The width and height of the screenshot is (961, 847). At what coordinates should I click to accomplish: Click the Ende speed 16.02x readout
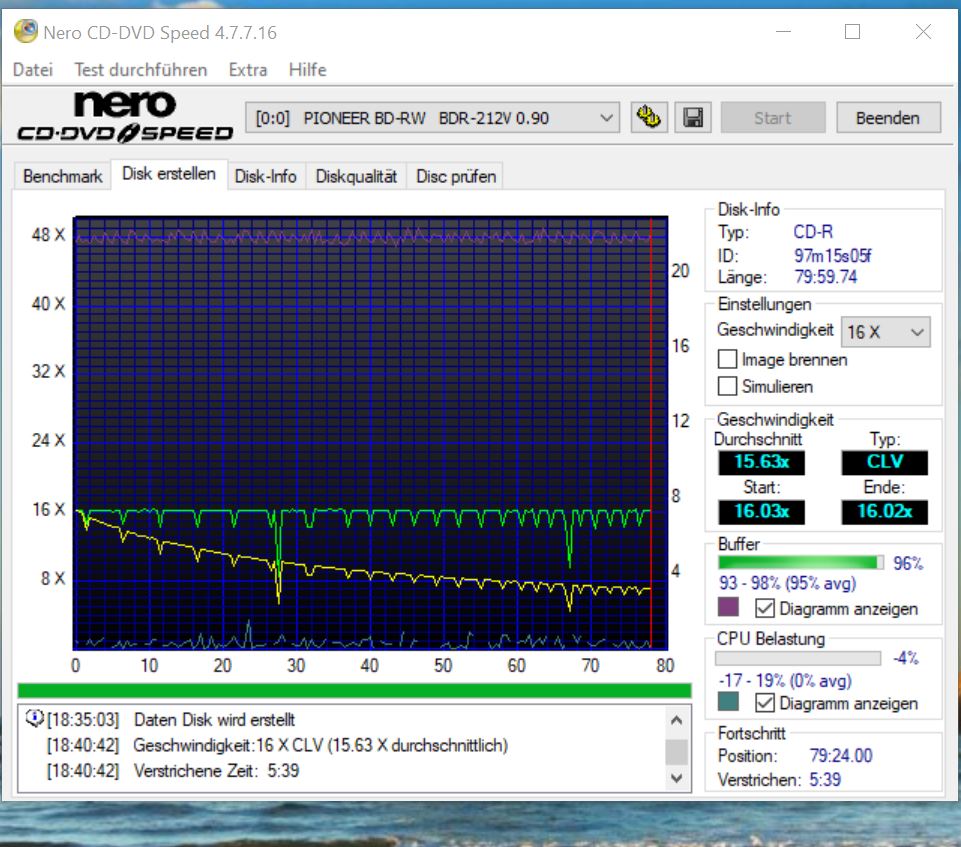pyautogui.click(x=884, y=511)
